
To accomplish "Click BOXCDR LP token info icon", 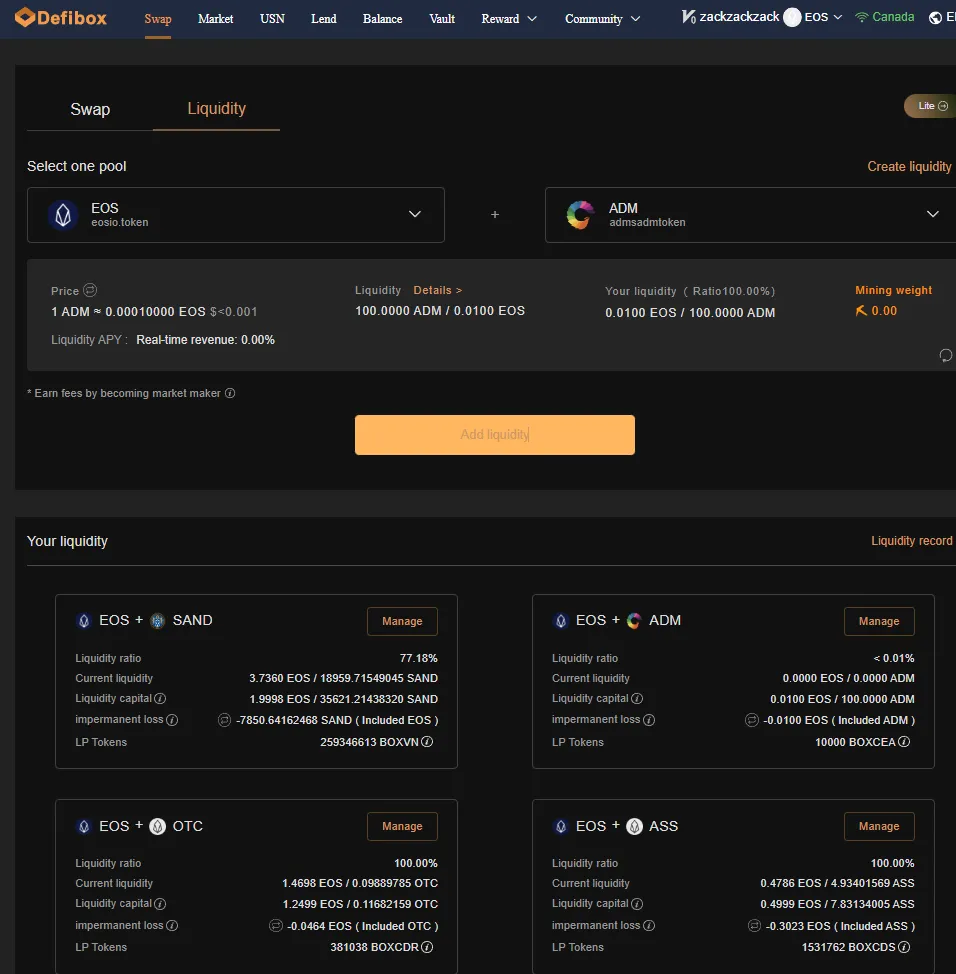I will click(x=427, y=947).
